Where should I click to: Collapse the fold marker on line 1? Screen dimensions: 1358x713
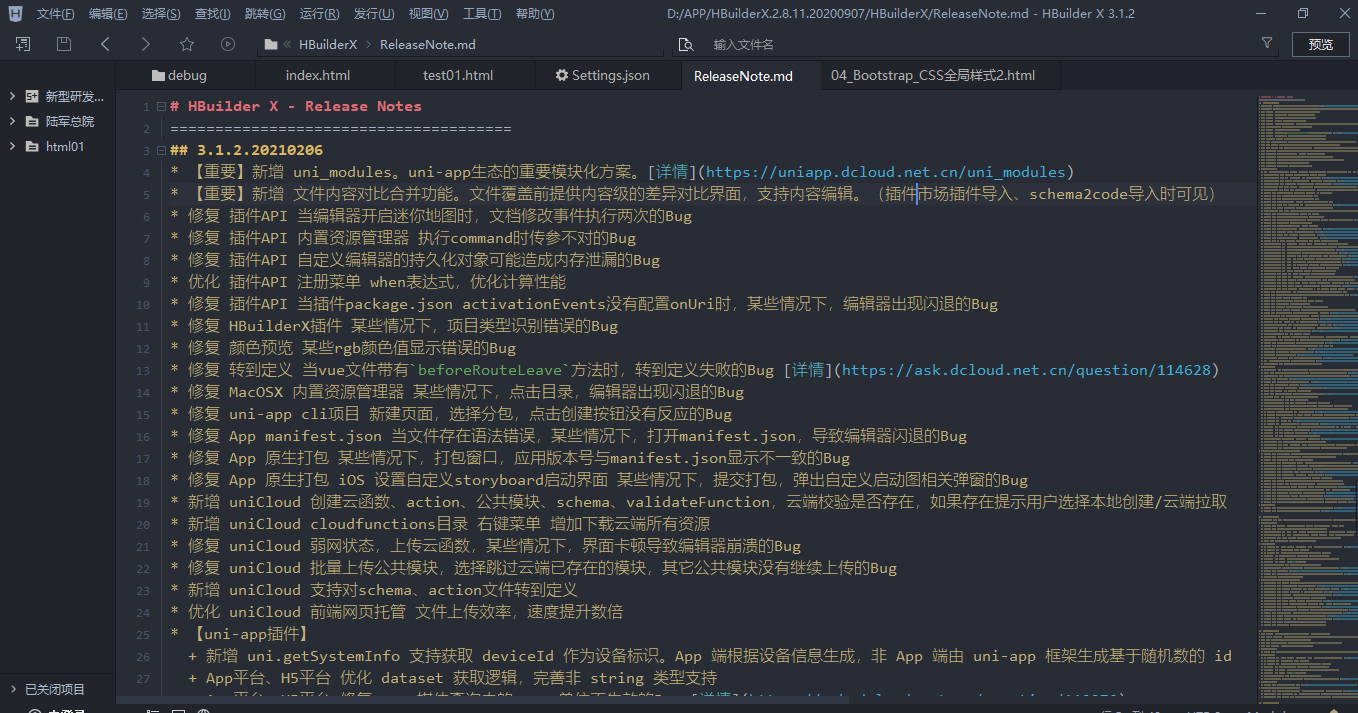click(160, 107)
